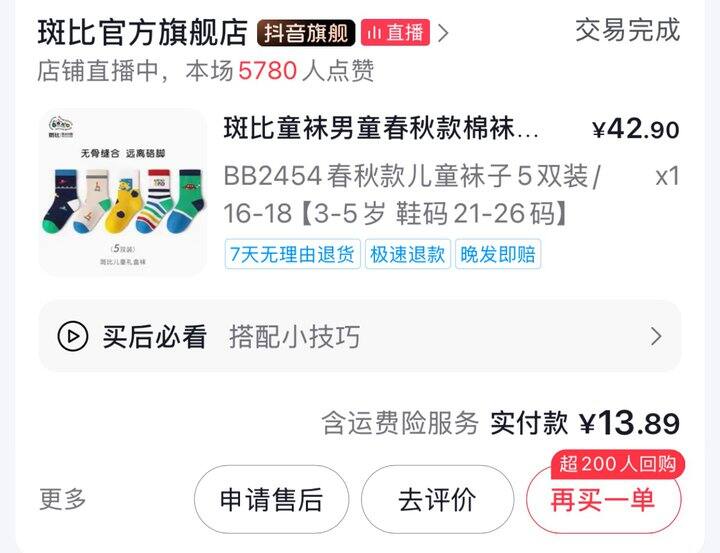
Task: Tap 店铺直播中 live info line
Action: pyautogui.click(x=206, y=71)
